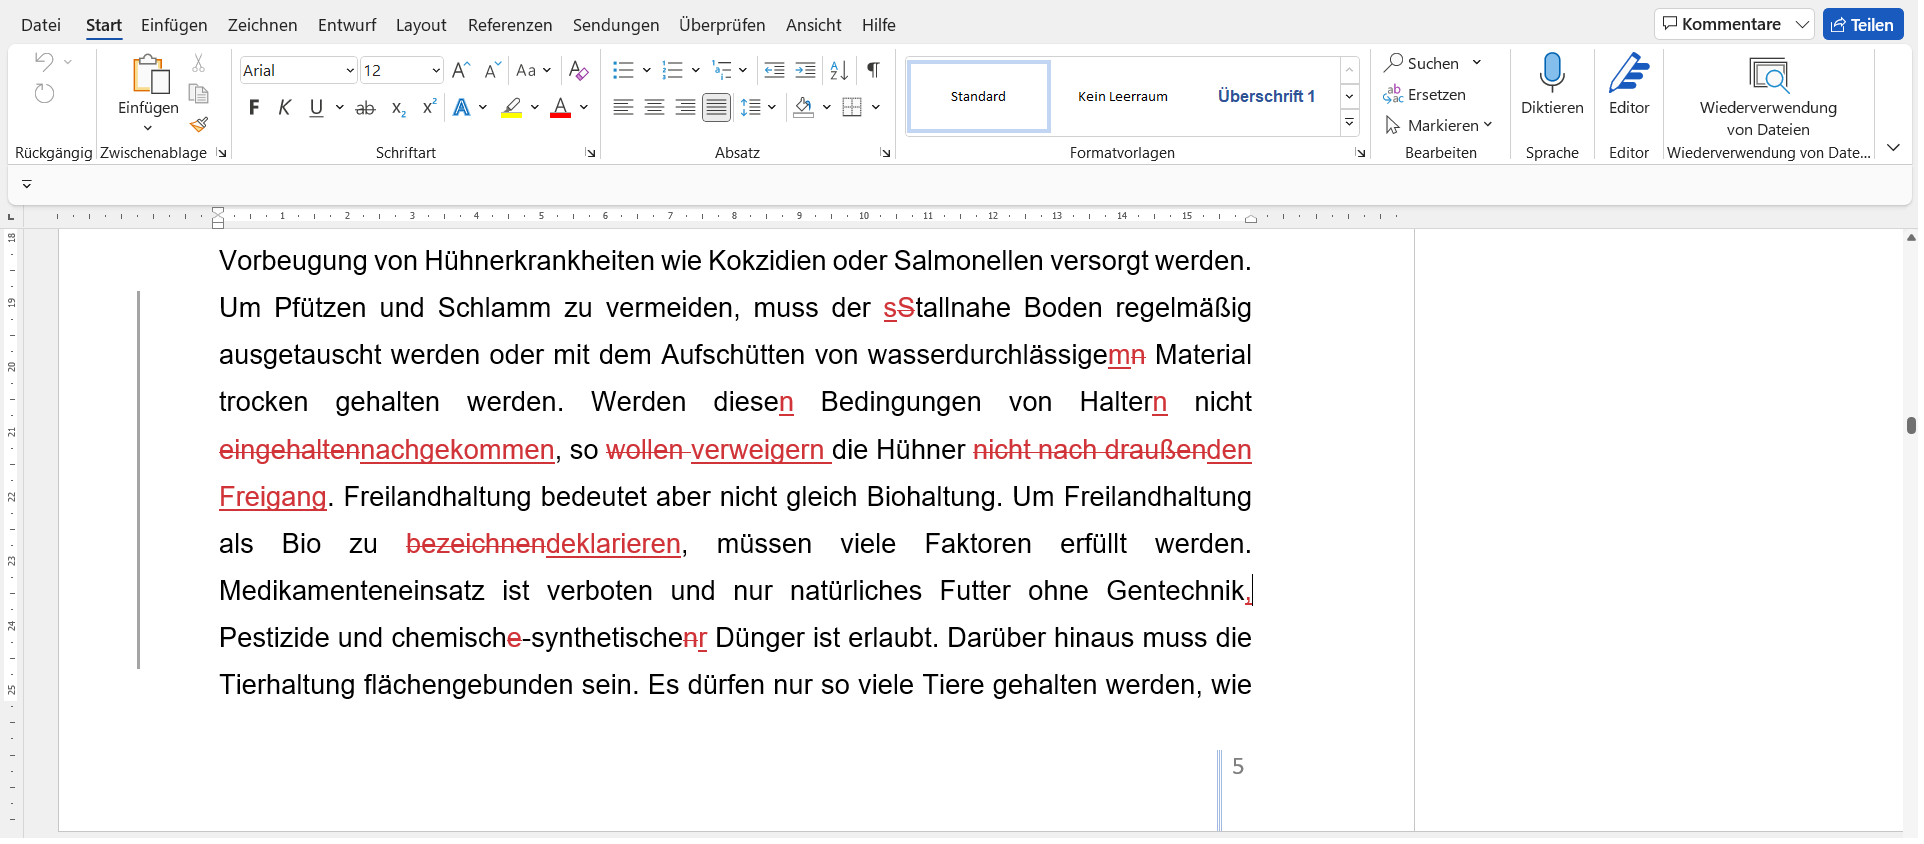Open the font size 12 dropdown

[436, 70]
